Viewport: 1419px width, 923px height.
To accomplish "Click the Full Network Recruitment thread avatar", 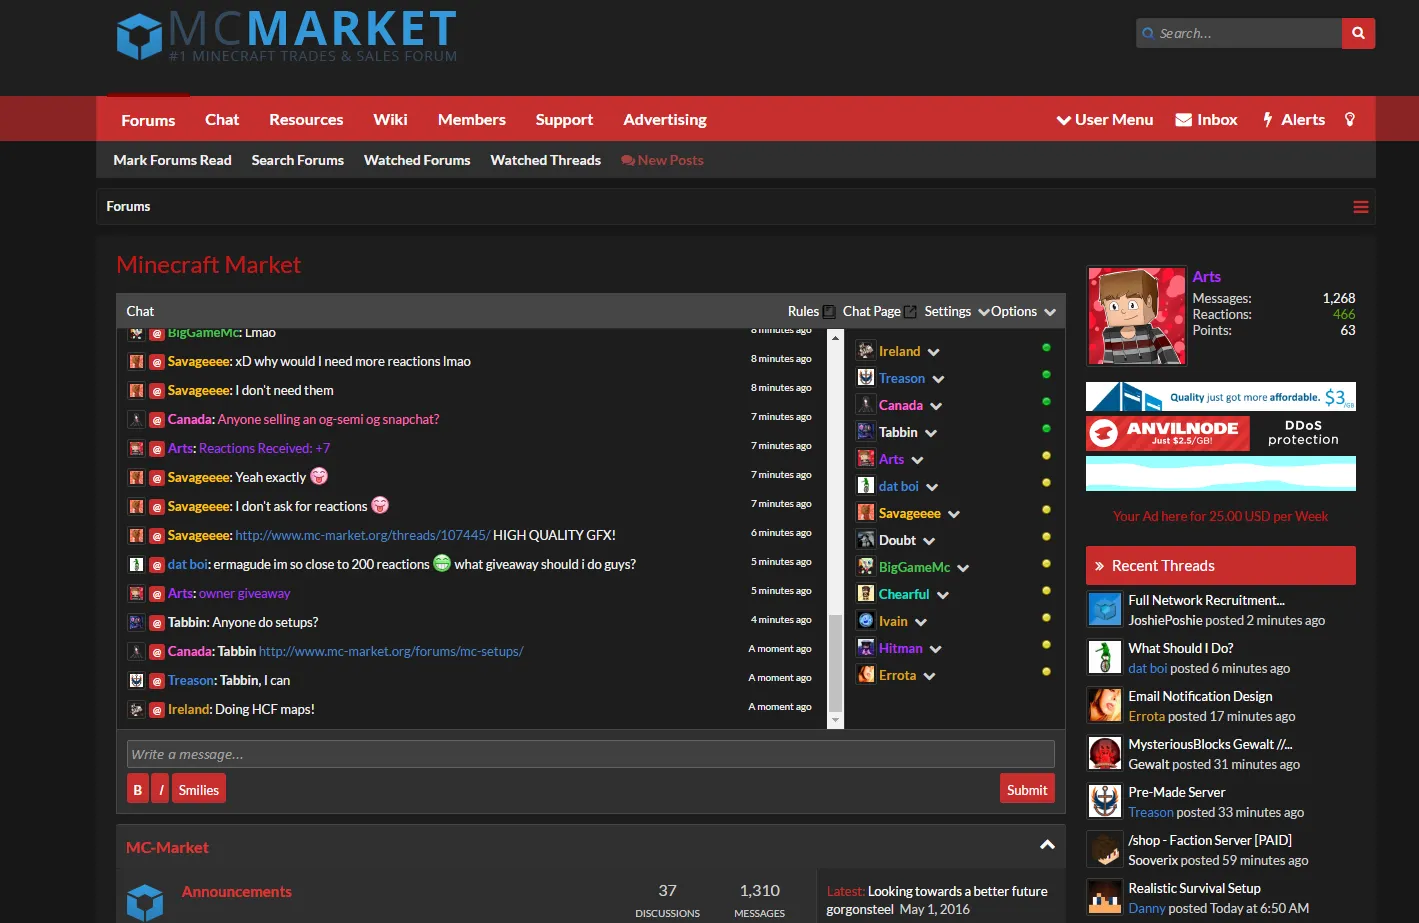I will (1105, 609).
